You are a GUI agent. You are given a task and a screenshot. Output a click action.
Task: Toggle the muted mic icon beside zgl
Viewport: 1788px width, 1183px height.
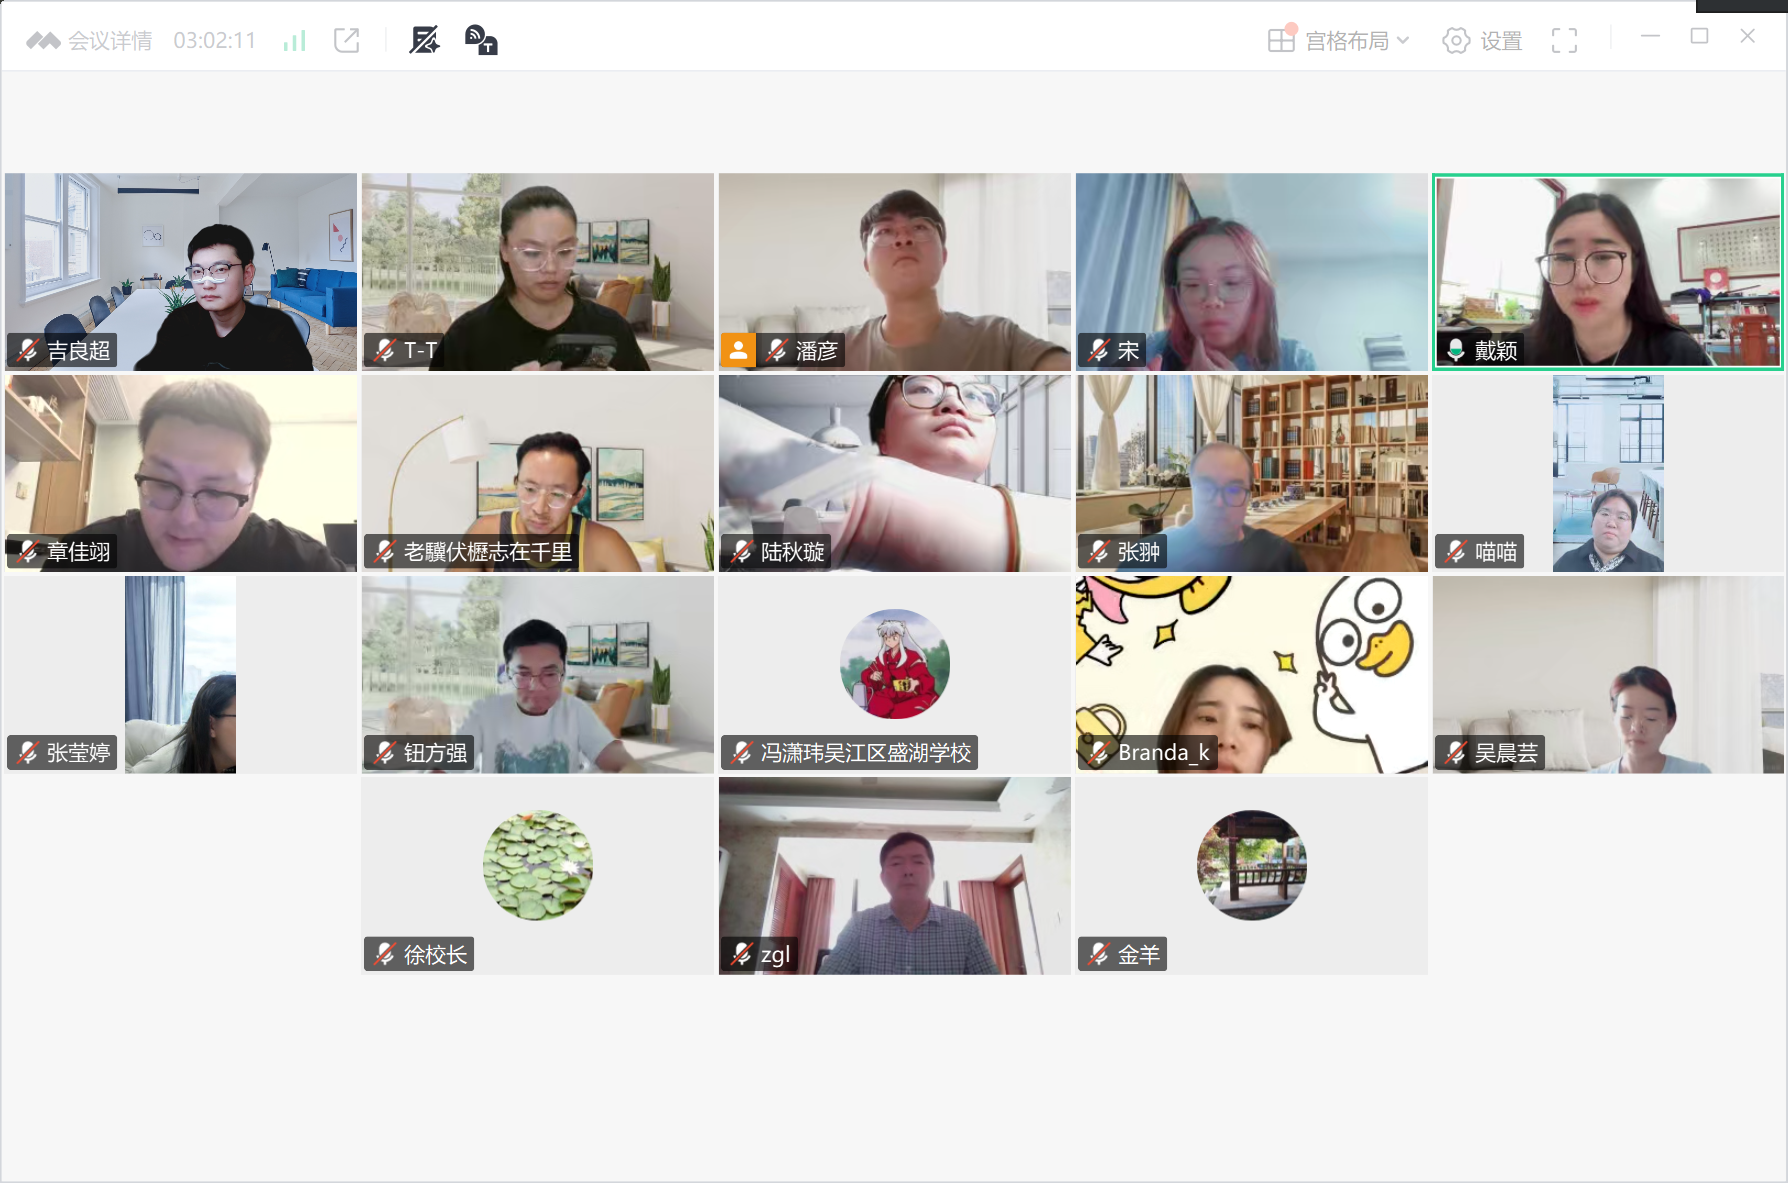[x=741, y=954]
